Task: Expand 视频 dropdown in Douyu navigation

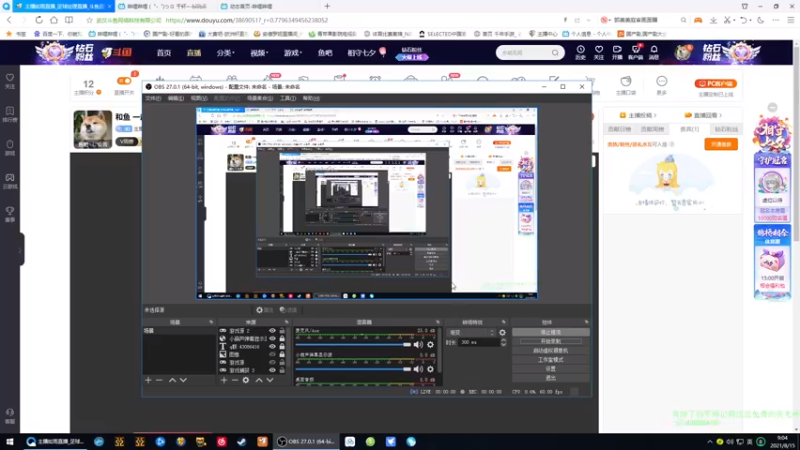Action: [x=259, y=53]
